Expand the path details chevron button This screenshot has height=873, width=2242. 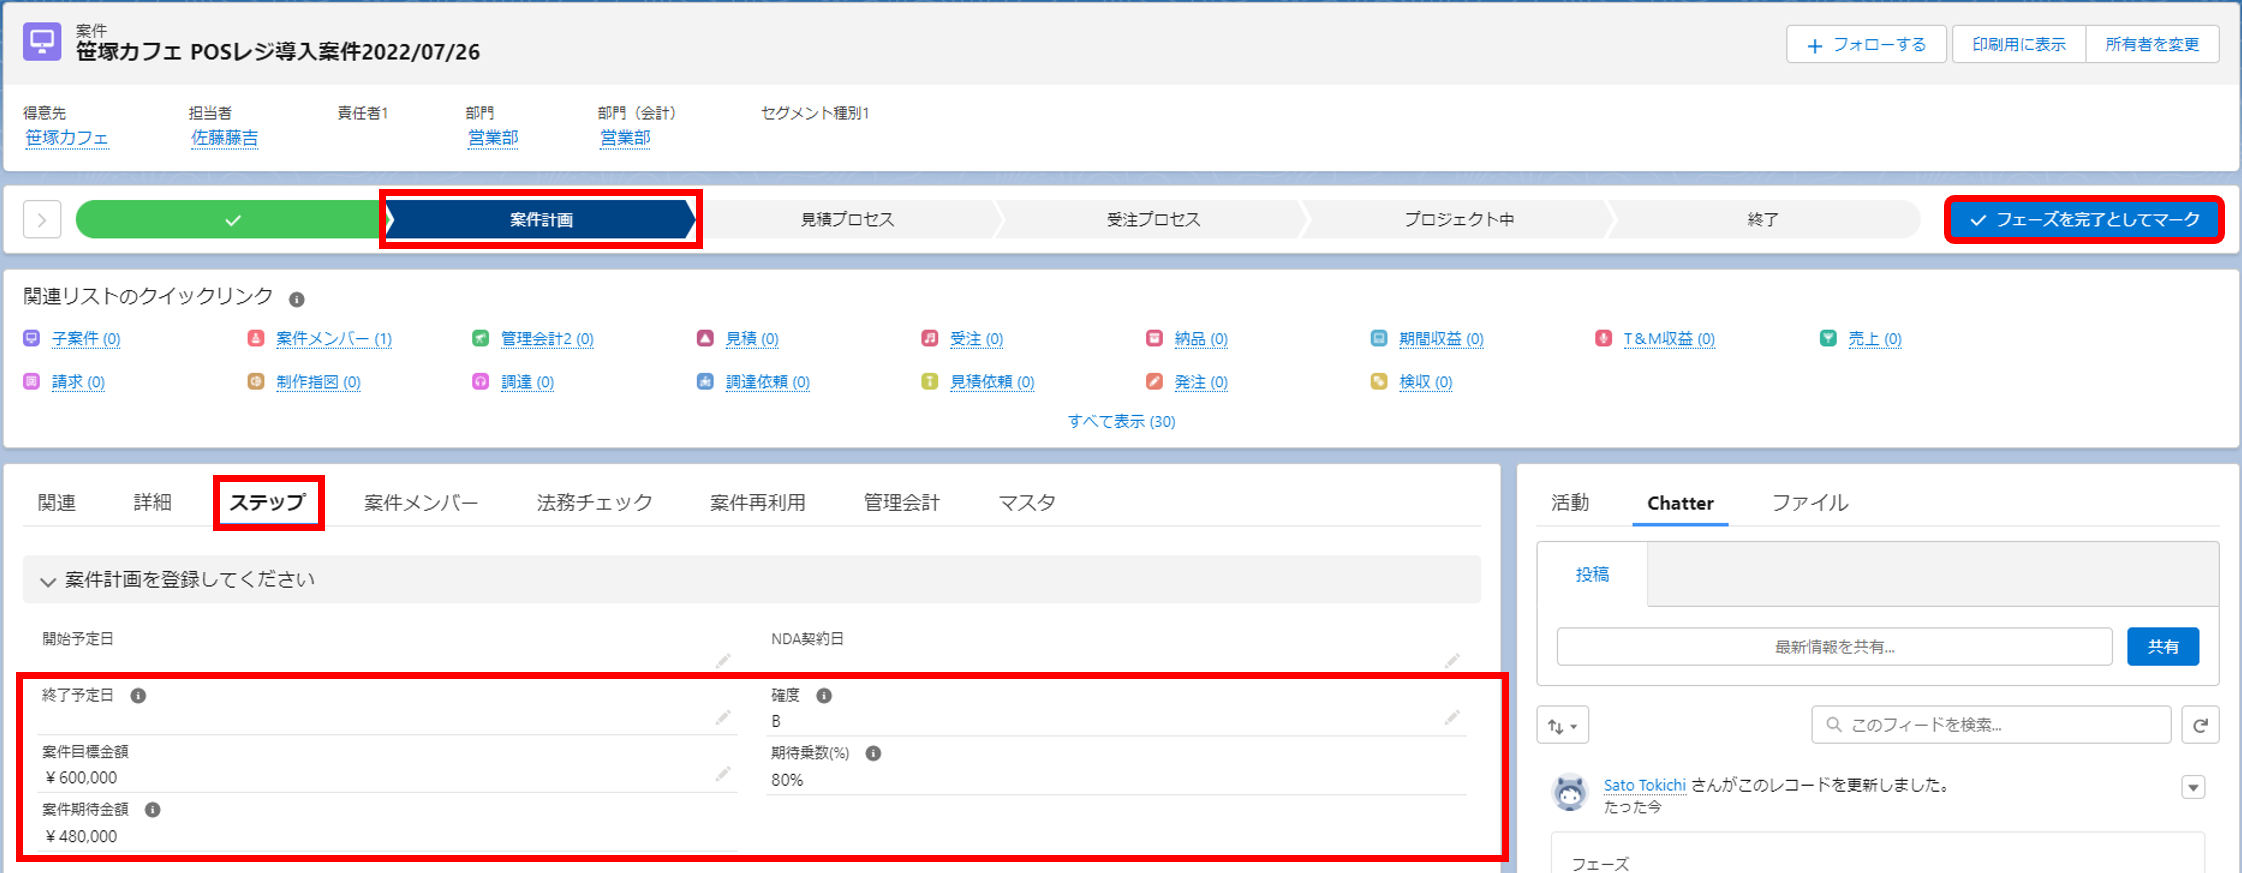coord(42,219)
